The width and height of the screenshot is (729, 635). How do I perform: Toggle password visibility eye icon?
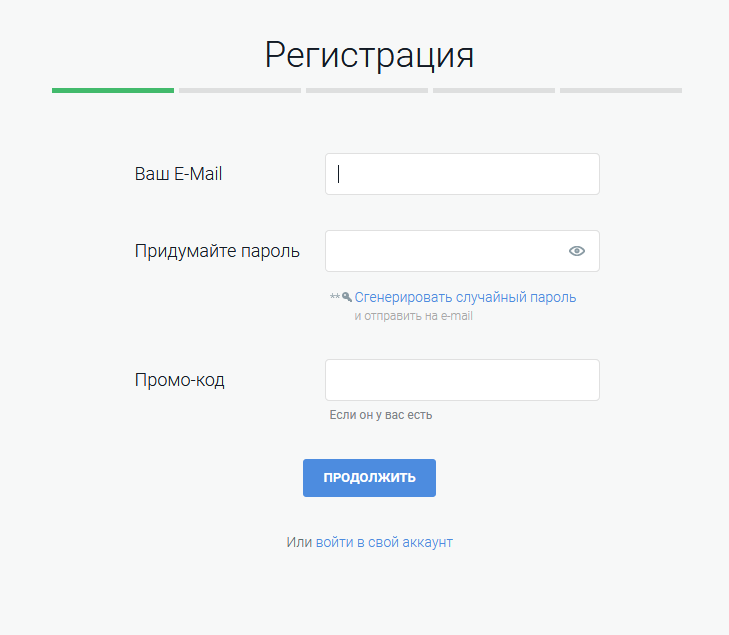click(x=577, y=251)
